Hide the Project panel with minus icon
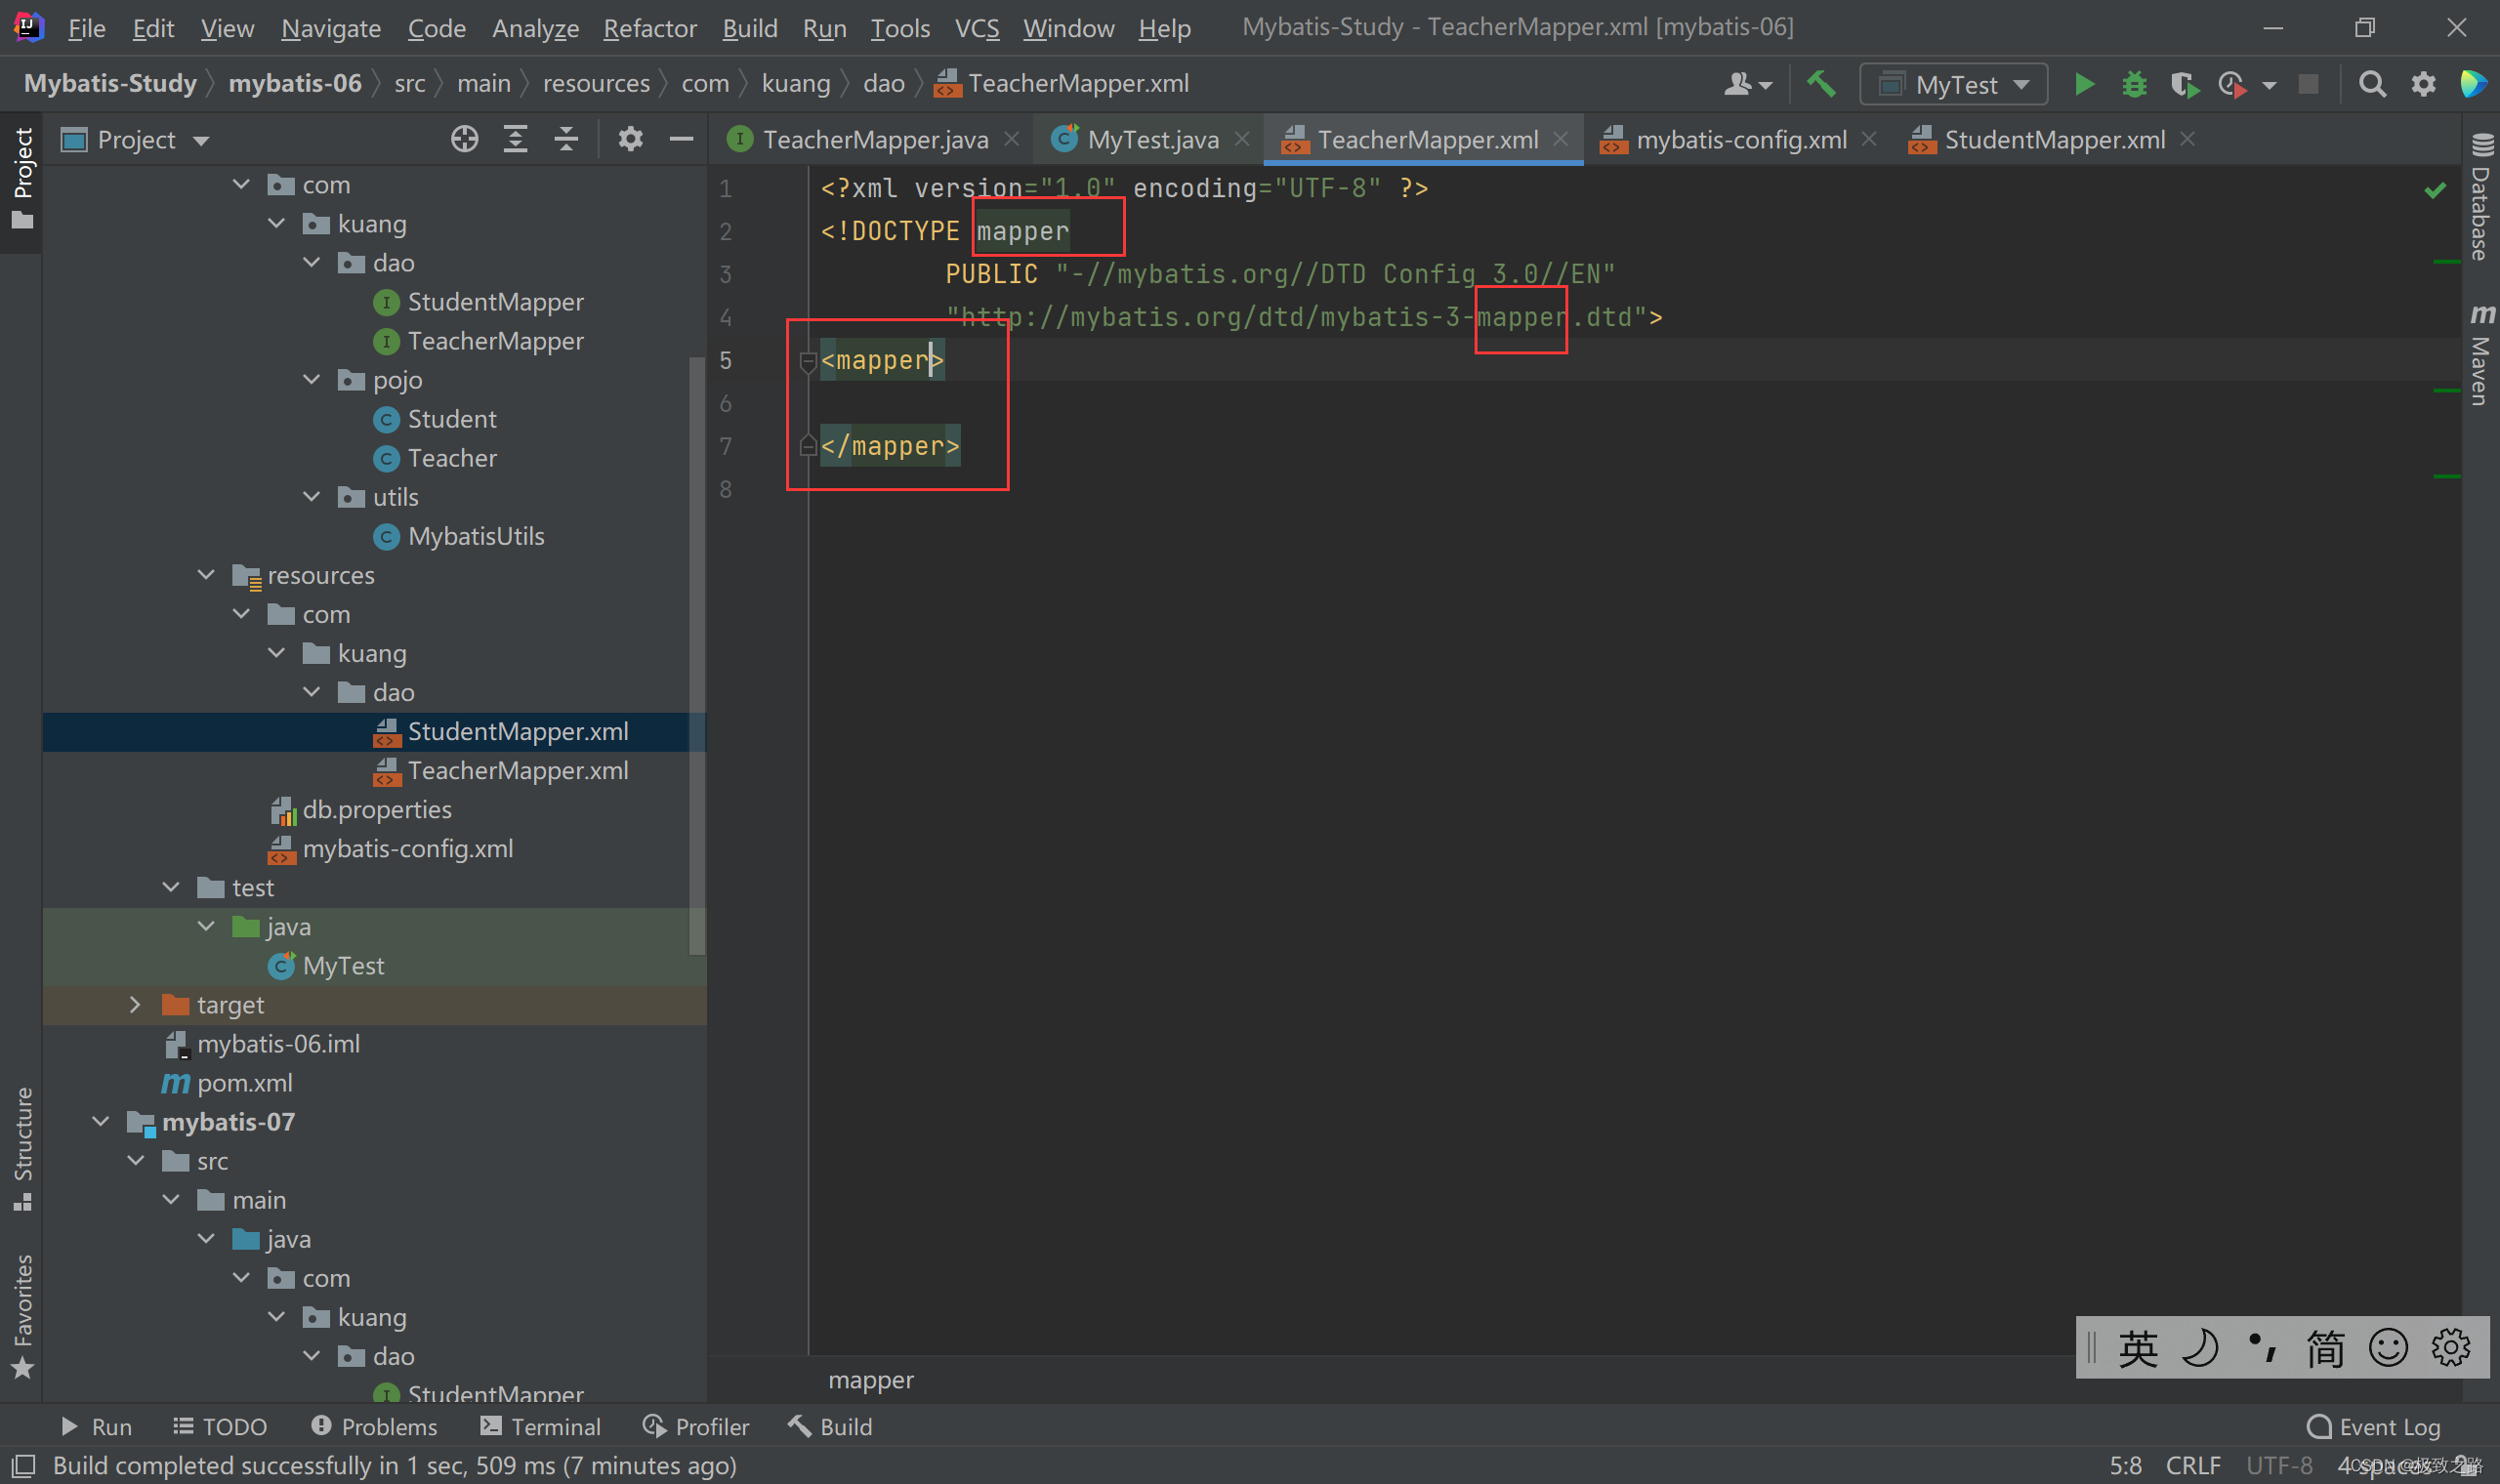The width and height of the screenshot is (2500, 1484). (x=681, y=139)
